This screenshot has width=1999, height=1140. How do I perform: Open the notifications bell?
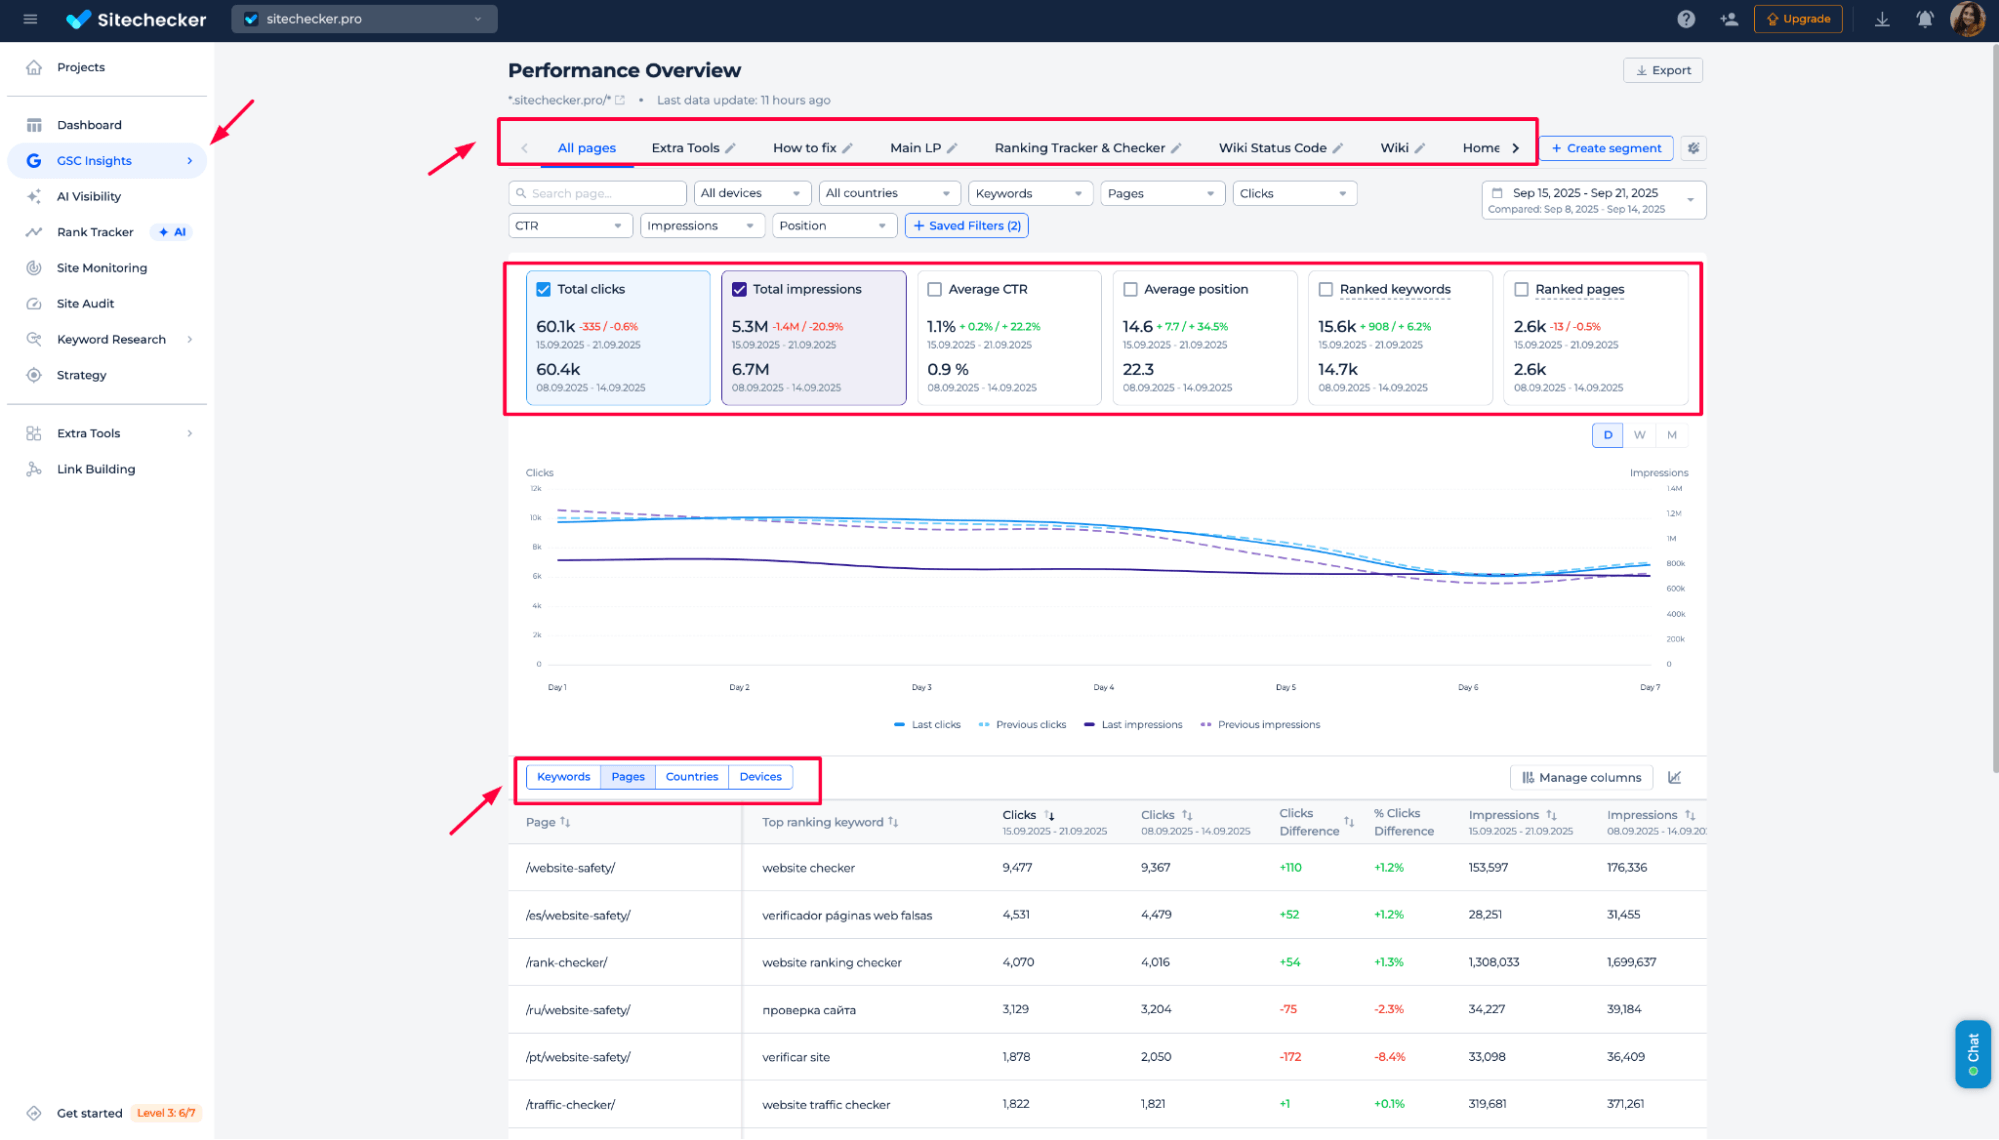point(1924,19)
